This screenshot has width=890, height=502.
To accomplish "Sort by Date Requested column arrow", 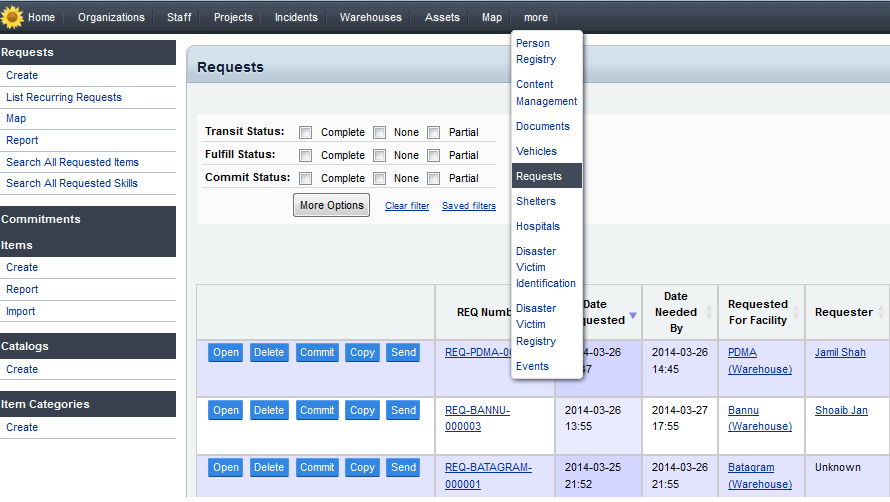I will tap(632, 314).
